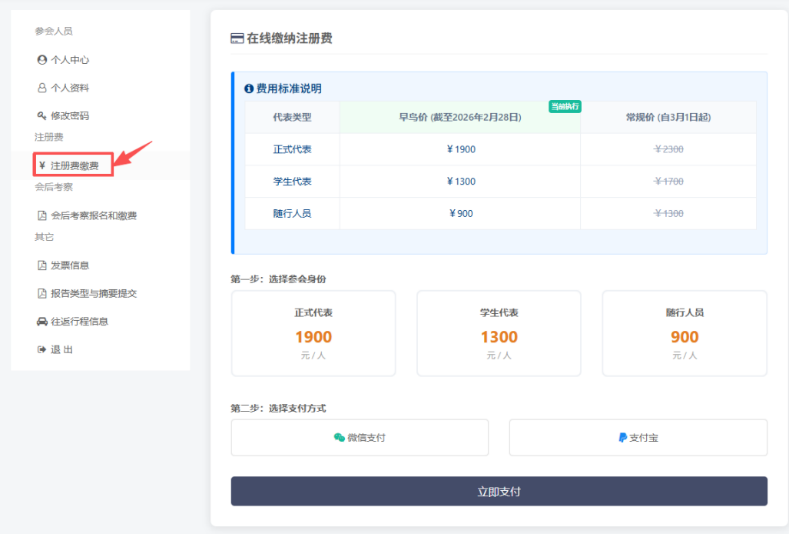
Task: Pick 随行人员 900元 identity card
Action: click(x=684, y=333)
